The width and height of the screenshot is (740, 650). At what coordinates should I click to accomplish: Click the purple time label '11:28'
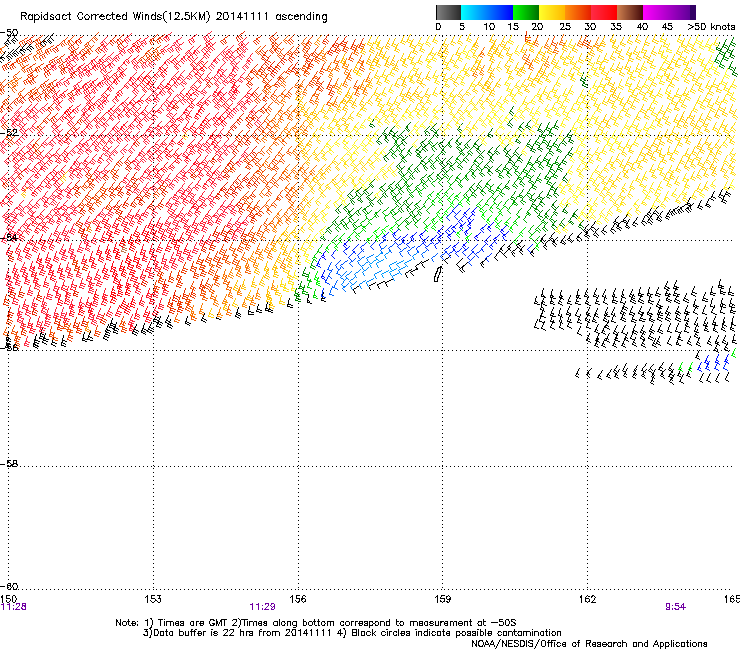(x=13, y=607)
